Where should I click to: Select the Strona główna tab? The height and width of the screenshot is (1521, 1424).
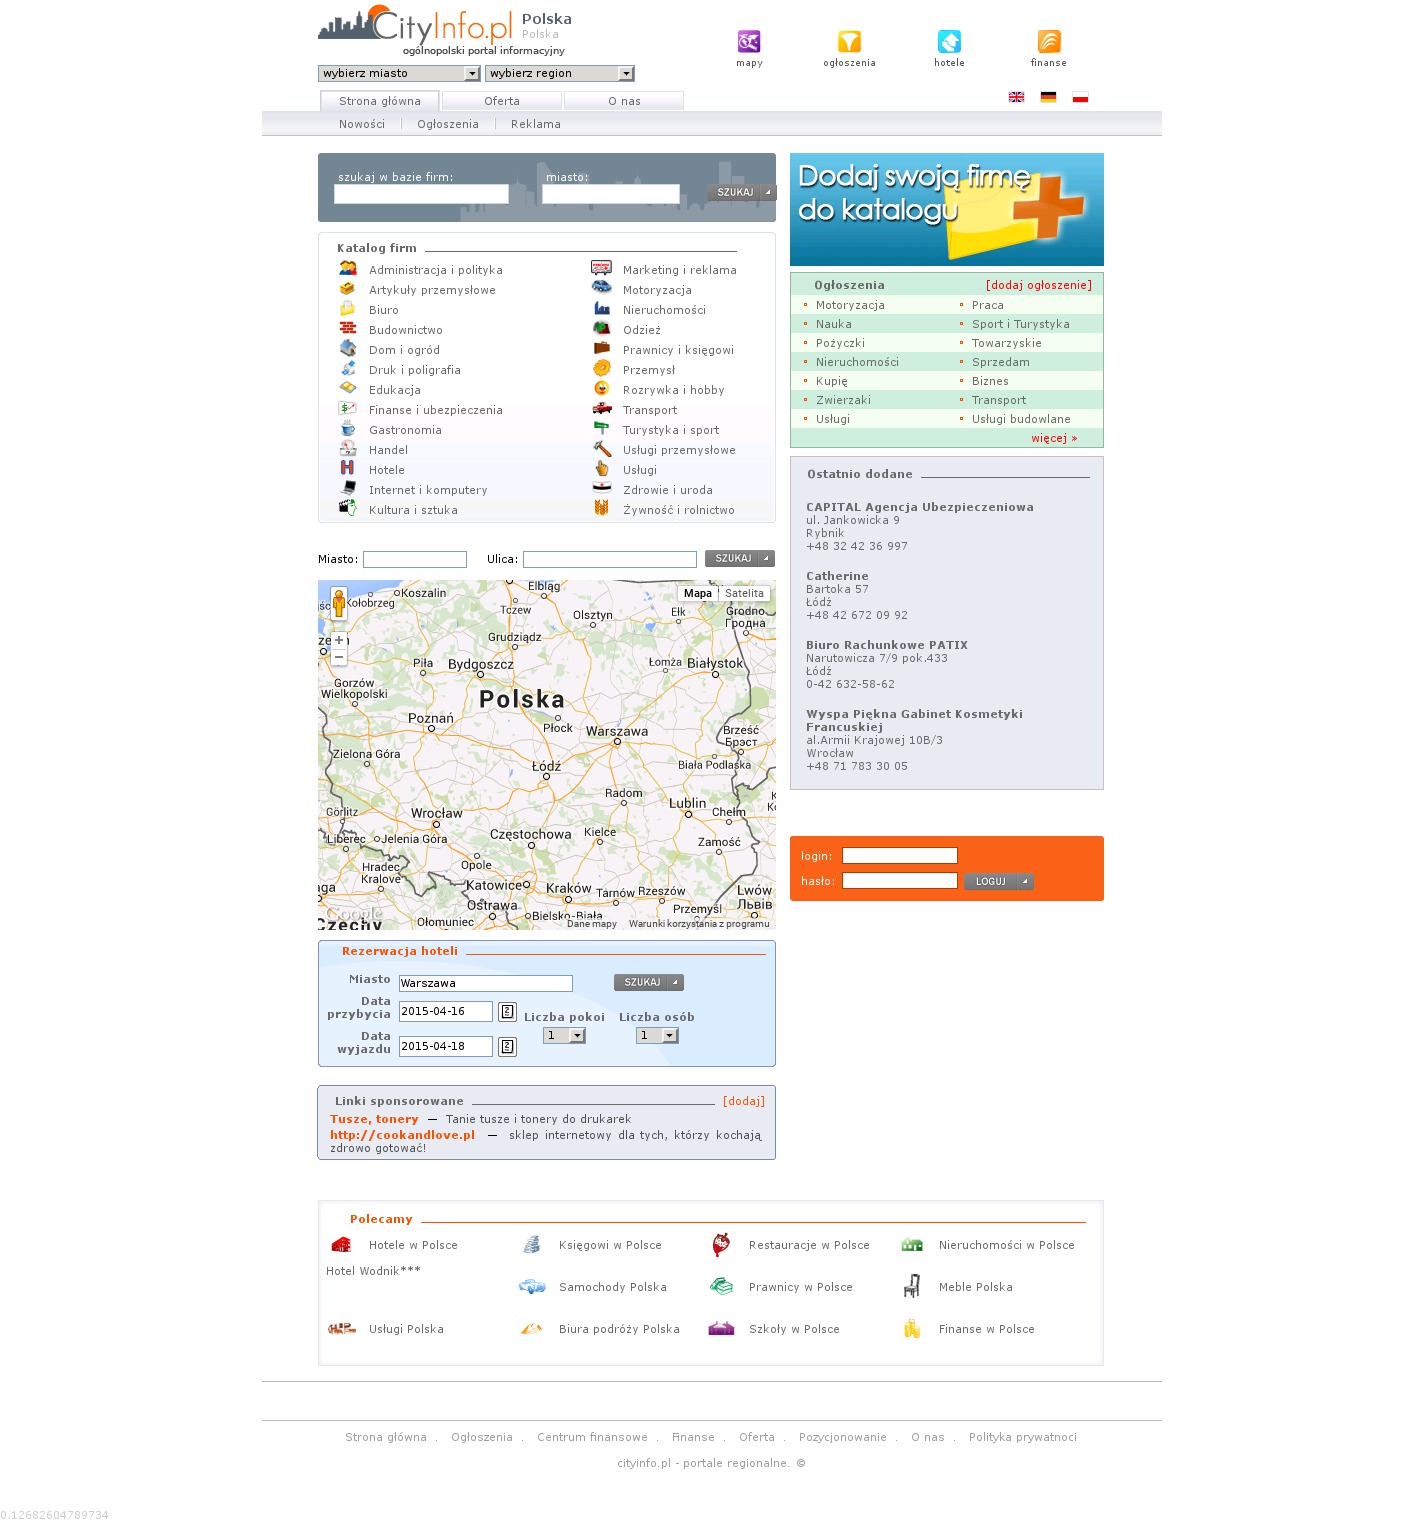pos(380,101)
